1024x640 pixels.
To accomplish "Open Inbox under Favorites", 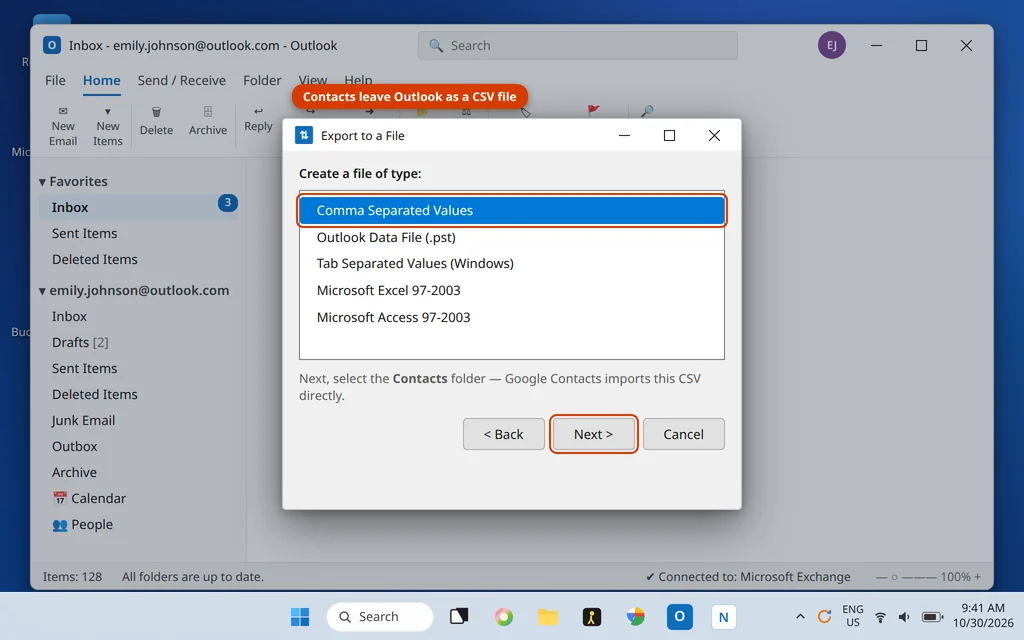I will [x=138, y=207].
